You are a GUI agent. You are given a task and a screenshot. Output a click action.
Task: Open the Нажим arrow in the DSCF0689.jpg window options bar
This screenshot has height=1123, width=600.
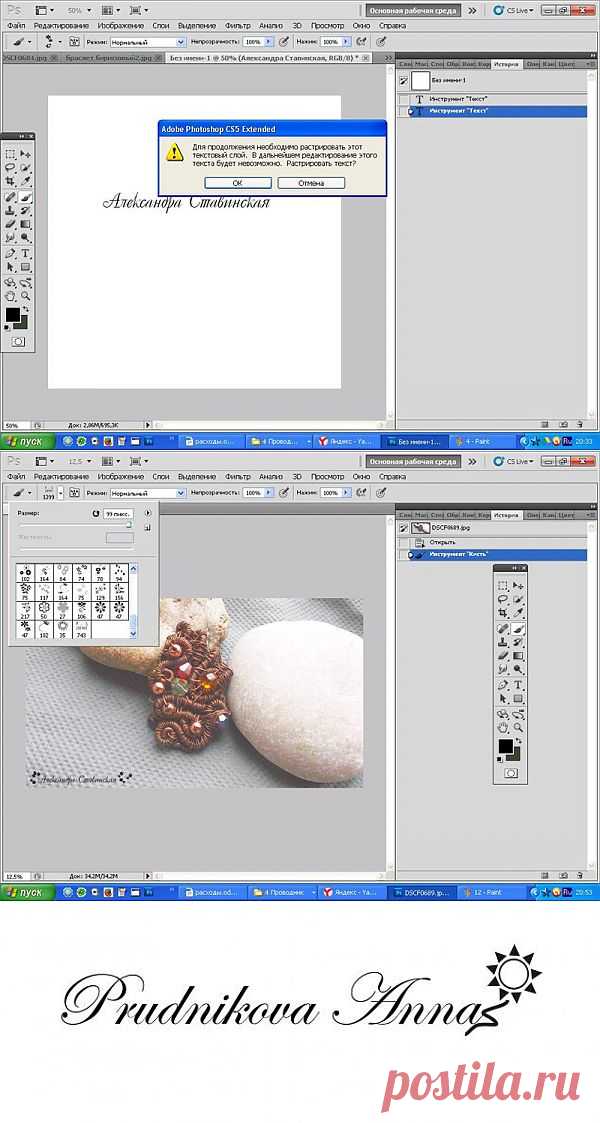tap(348, 493)
